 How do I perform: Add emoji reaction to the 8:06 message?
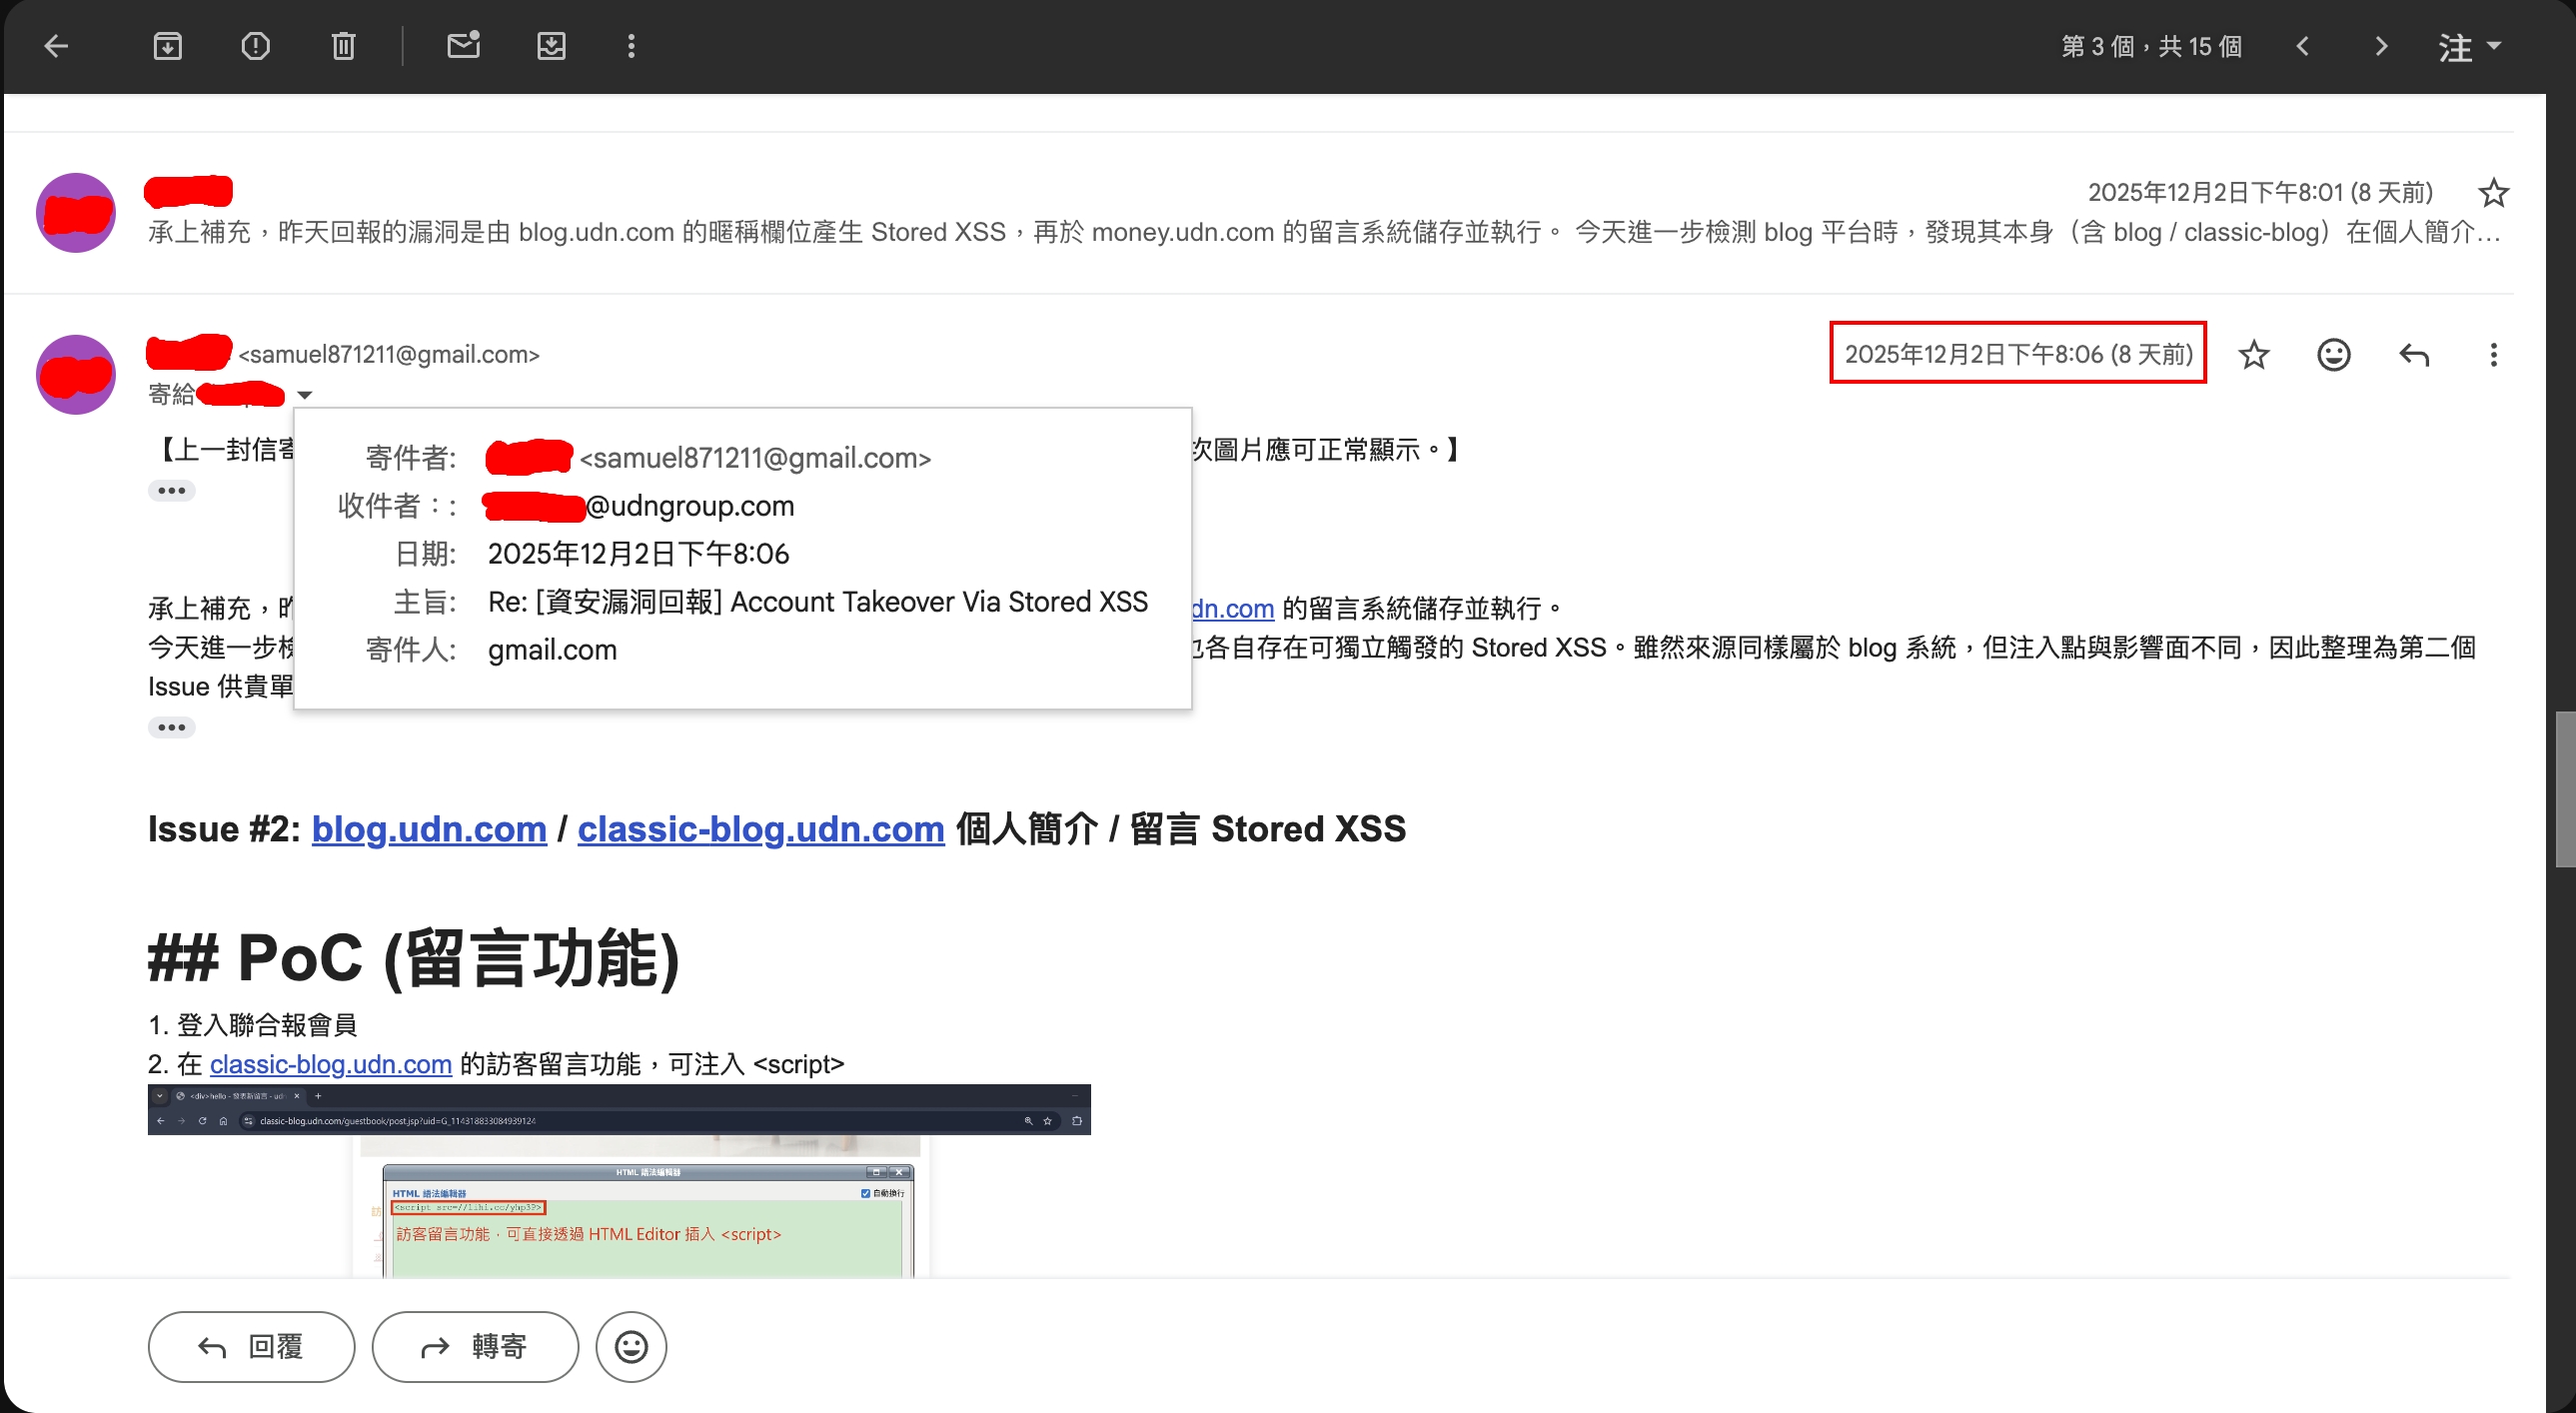2333,354
